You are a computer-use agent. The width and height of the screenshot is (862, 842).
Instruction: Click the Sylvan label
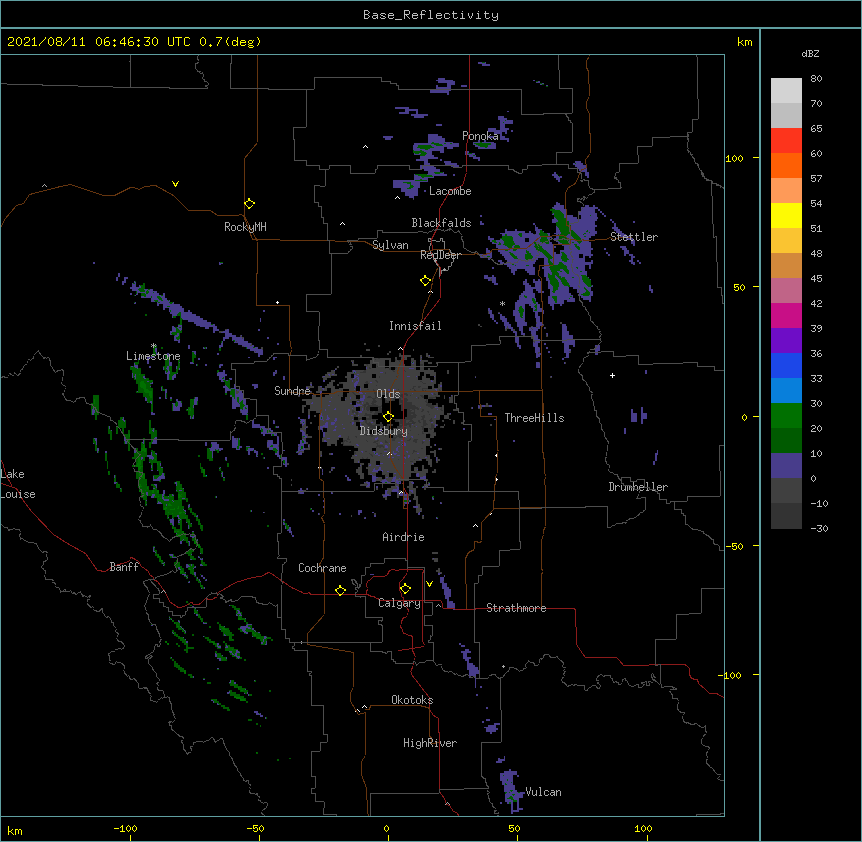(x=390, y=245)
